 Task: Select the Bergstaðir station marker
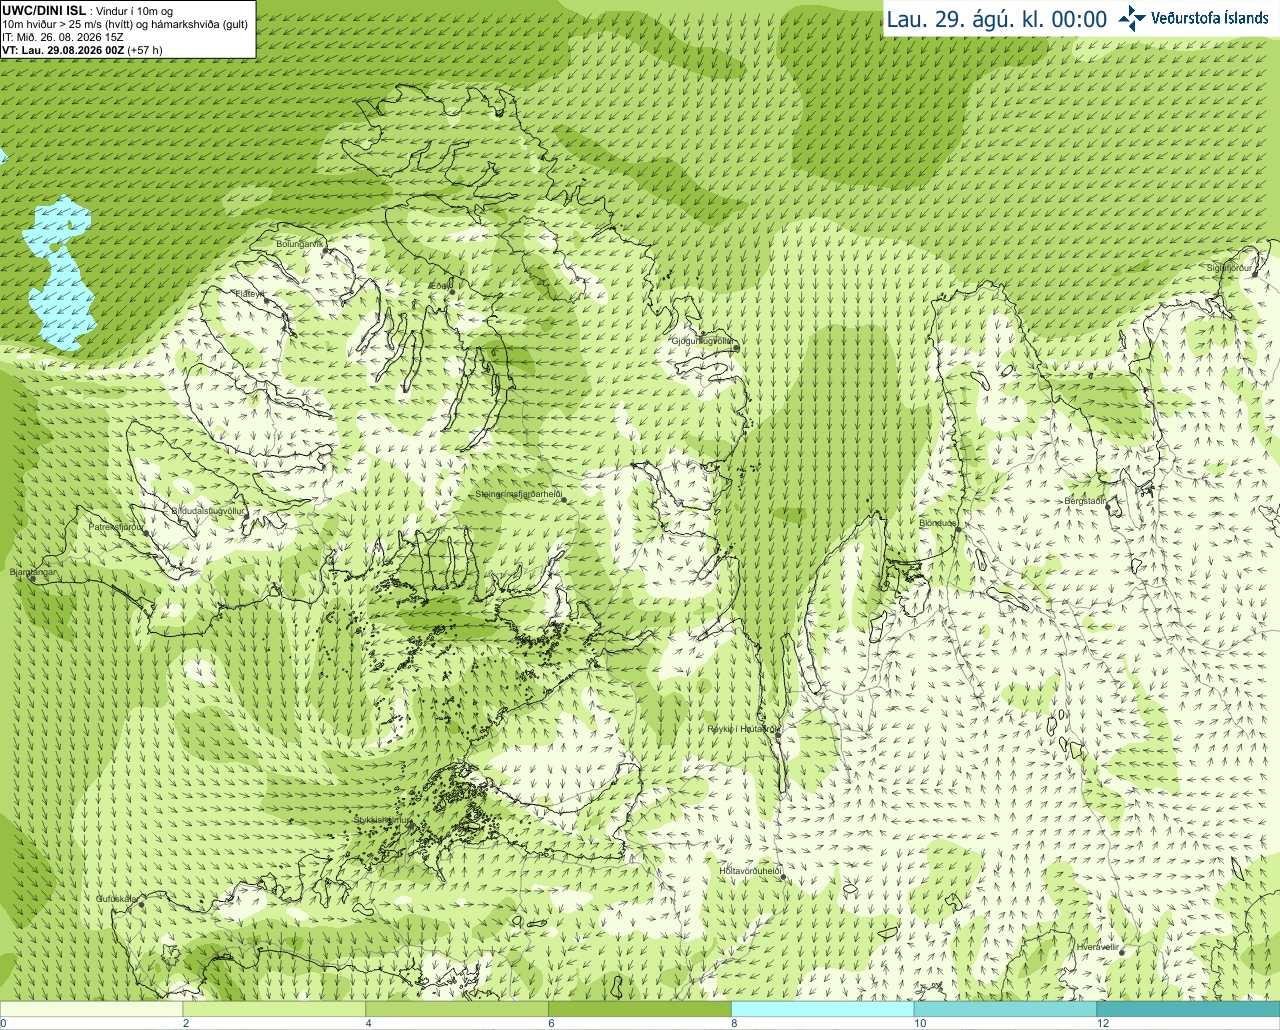pyautogui.click(x=1109, y=507)
